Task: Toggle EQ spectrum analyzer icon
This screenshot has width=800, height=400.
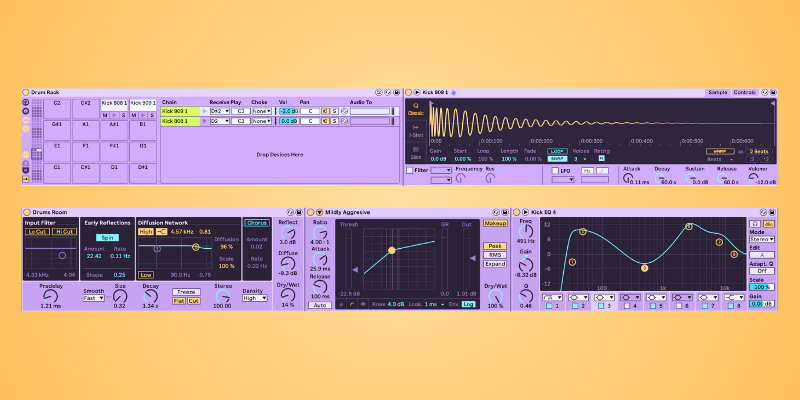Action: pyautogui.click(x=767, y=224)
